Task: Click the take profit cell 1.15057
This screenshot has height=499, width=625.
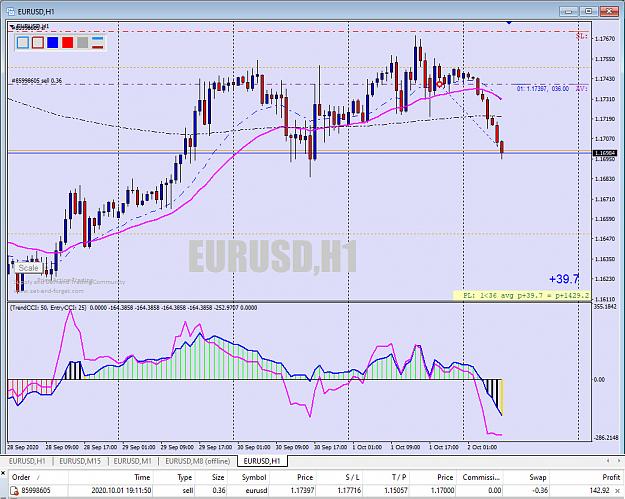Action: click(395, 491)
